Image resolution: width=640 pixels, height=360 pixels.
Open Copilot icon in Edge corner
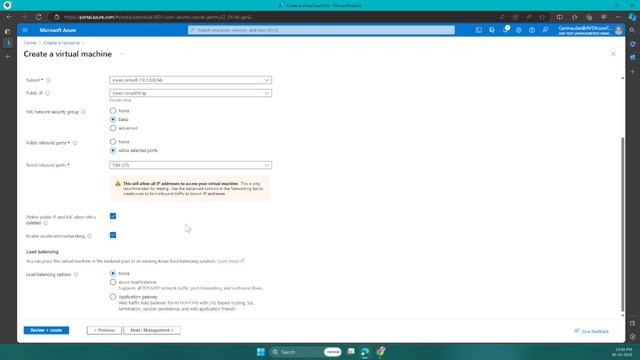[632, 17]
